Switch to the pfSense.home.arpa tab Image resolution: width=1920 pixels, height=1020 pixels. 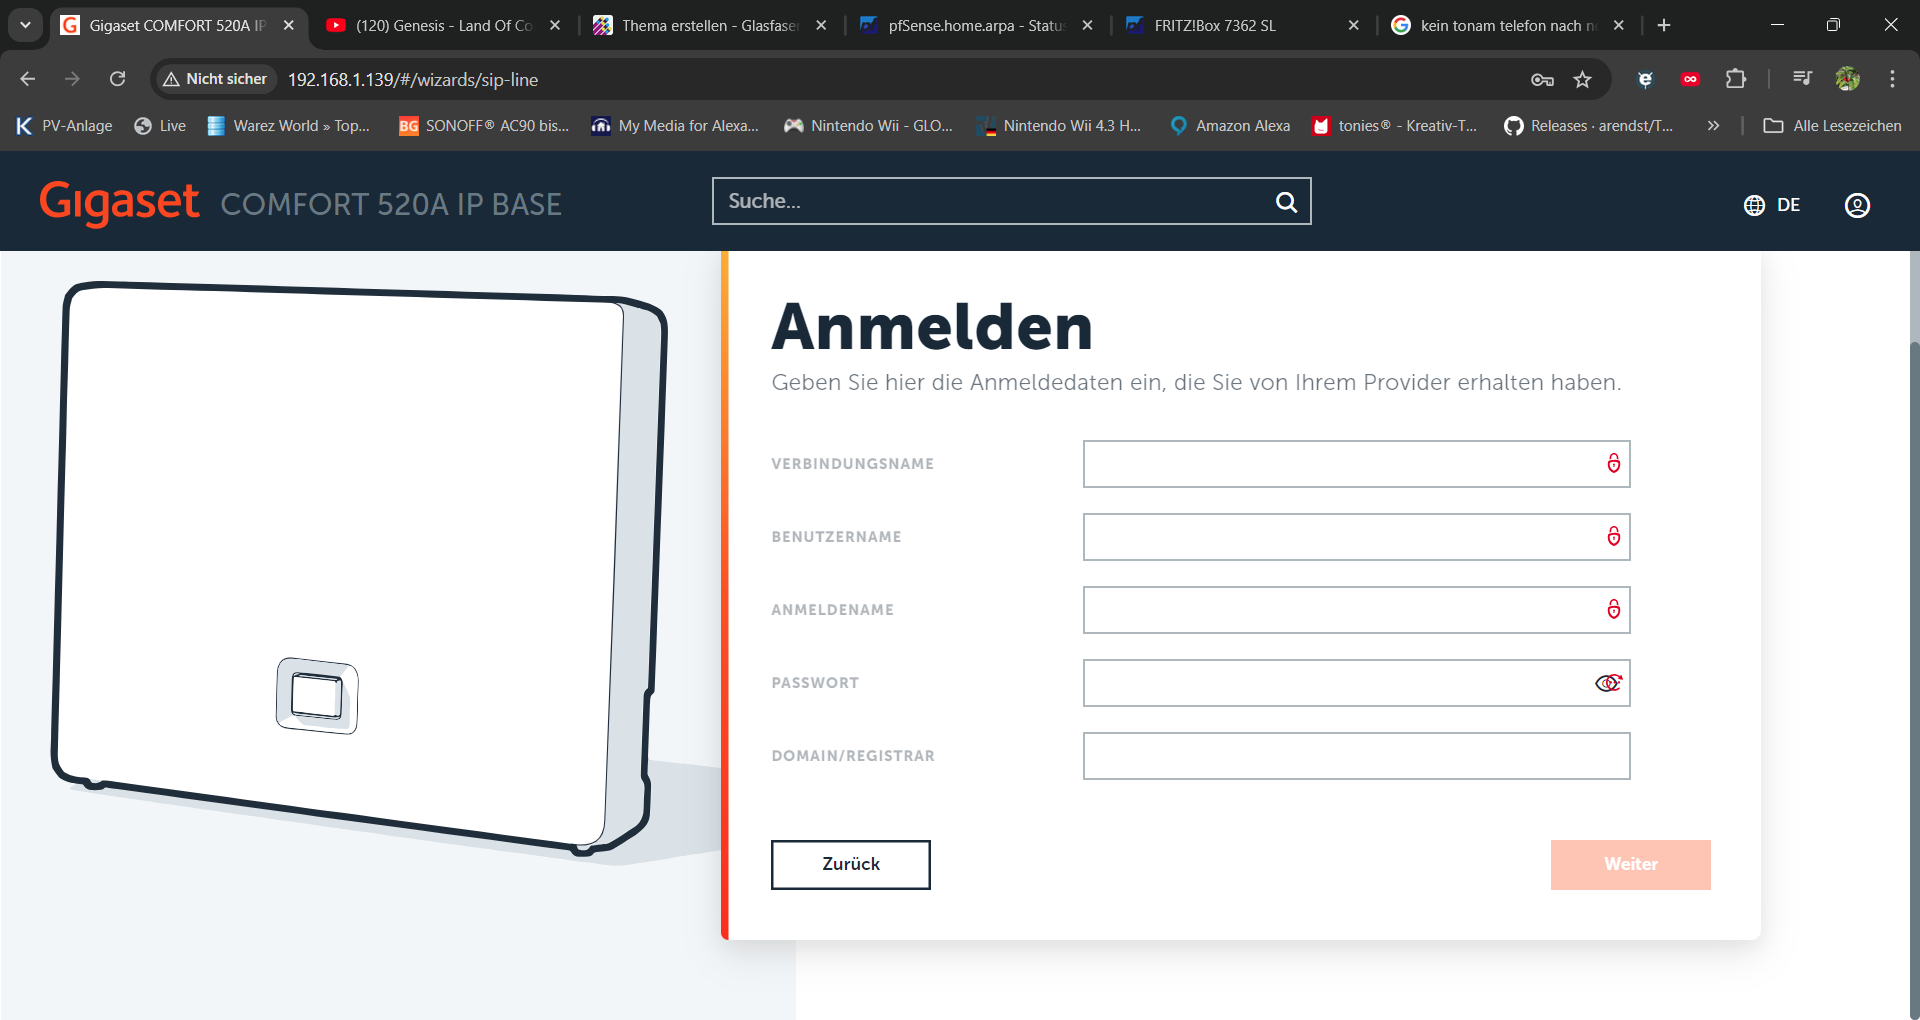pyautogui.click(x=976, y=26)
